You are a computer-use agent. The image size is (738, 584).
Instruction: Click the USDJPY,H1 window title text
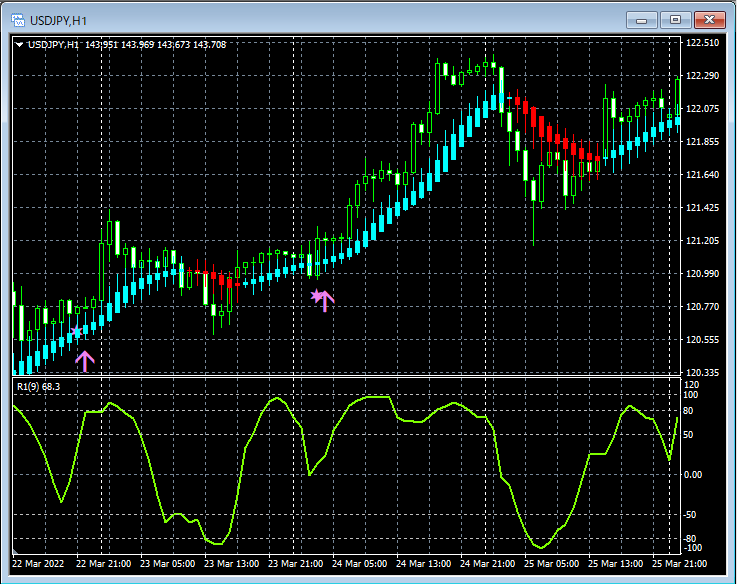point(58,21)
